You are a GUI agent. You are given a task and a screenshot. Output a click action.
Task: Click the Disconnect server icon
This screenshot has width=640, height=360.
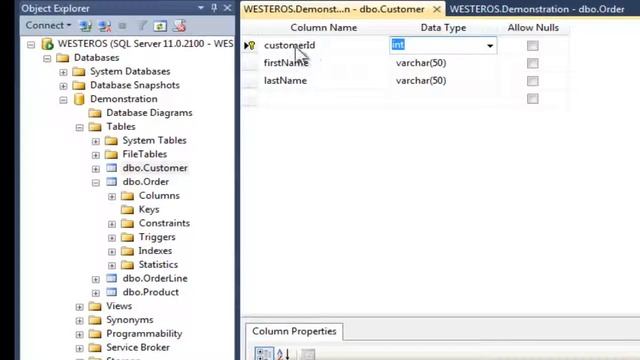(105, 26)
